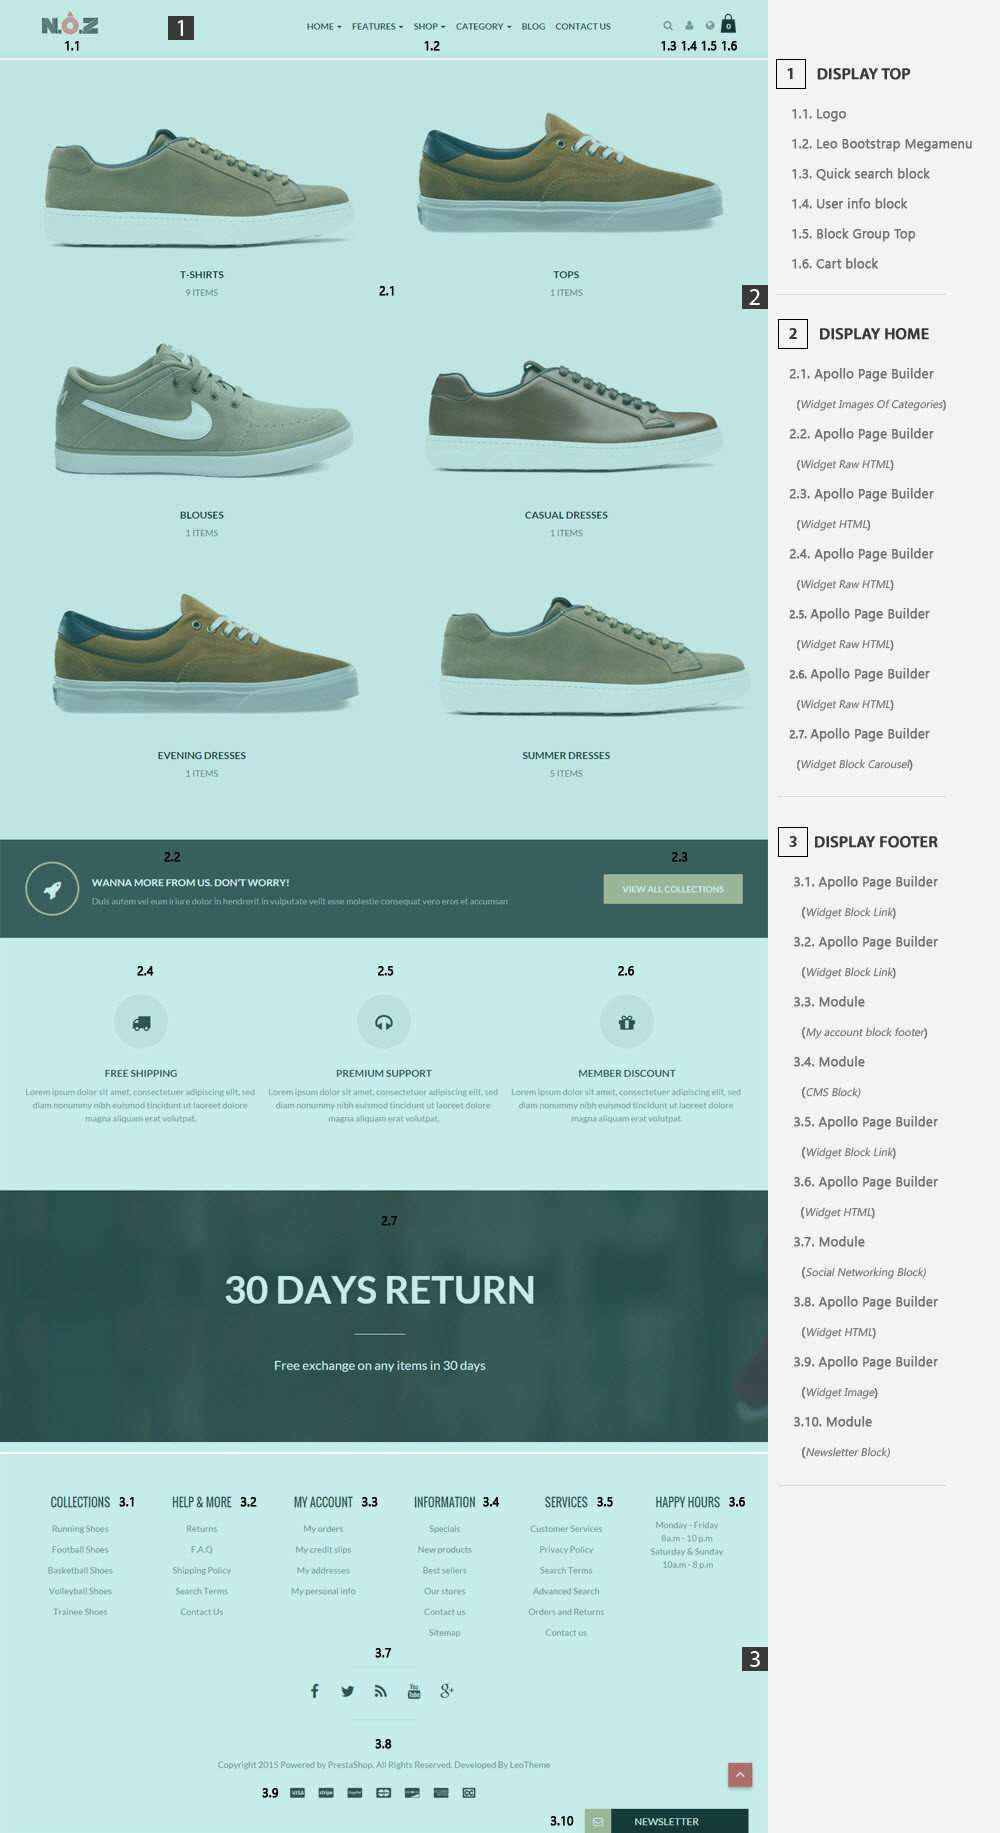
Task: Open the shopping cart bag icon
Action: coord(728,24)
